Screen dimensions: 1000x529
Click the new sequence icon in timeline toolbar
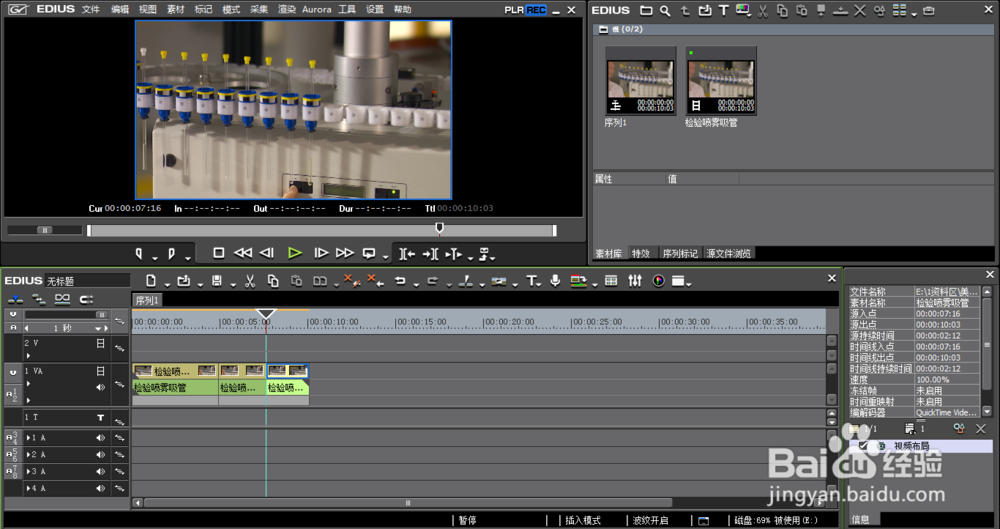coord(151,281)
